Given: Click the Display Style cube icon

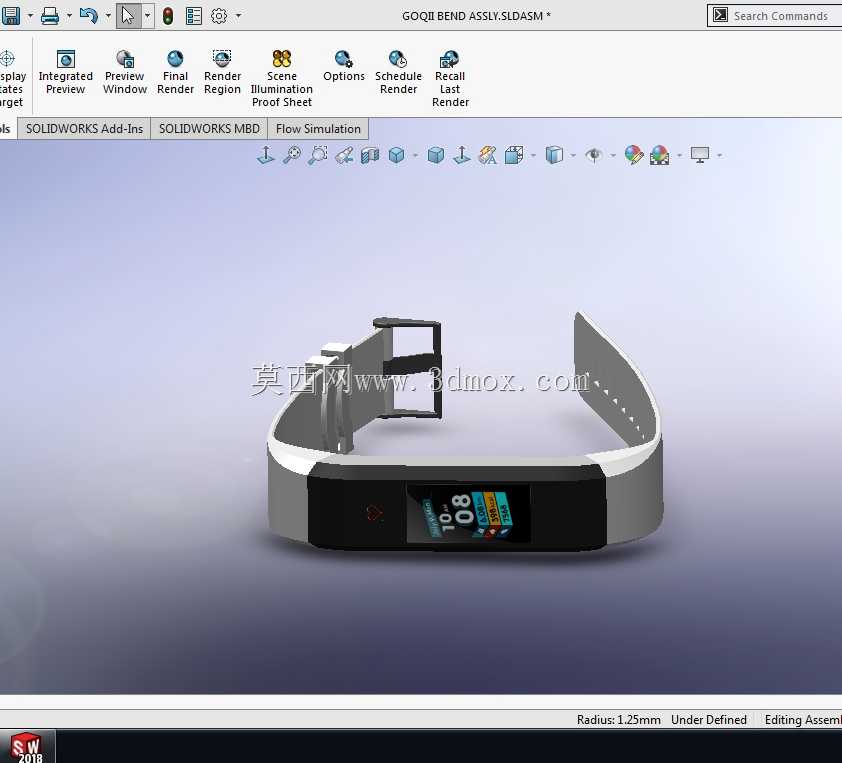Looking at the screenshot, I should coord(554,155).
